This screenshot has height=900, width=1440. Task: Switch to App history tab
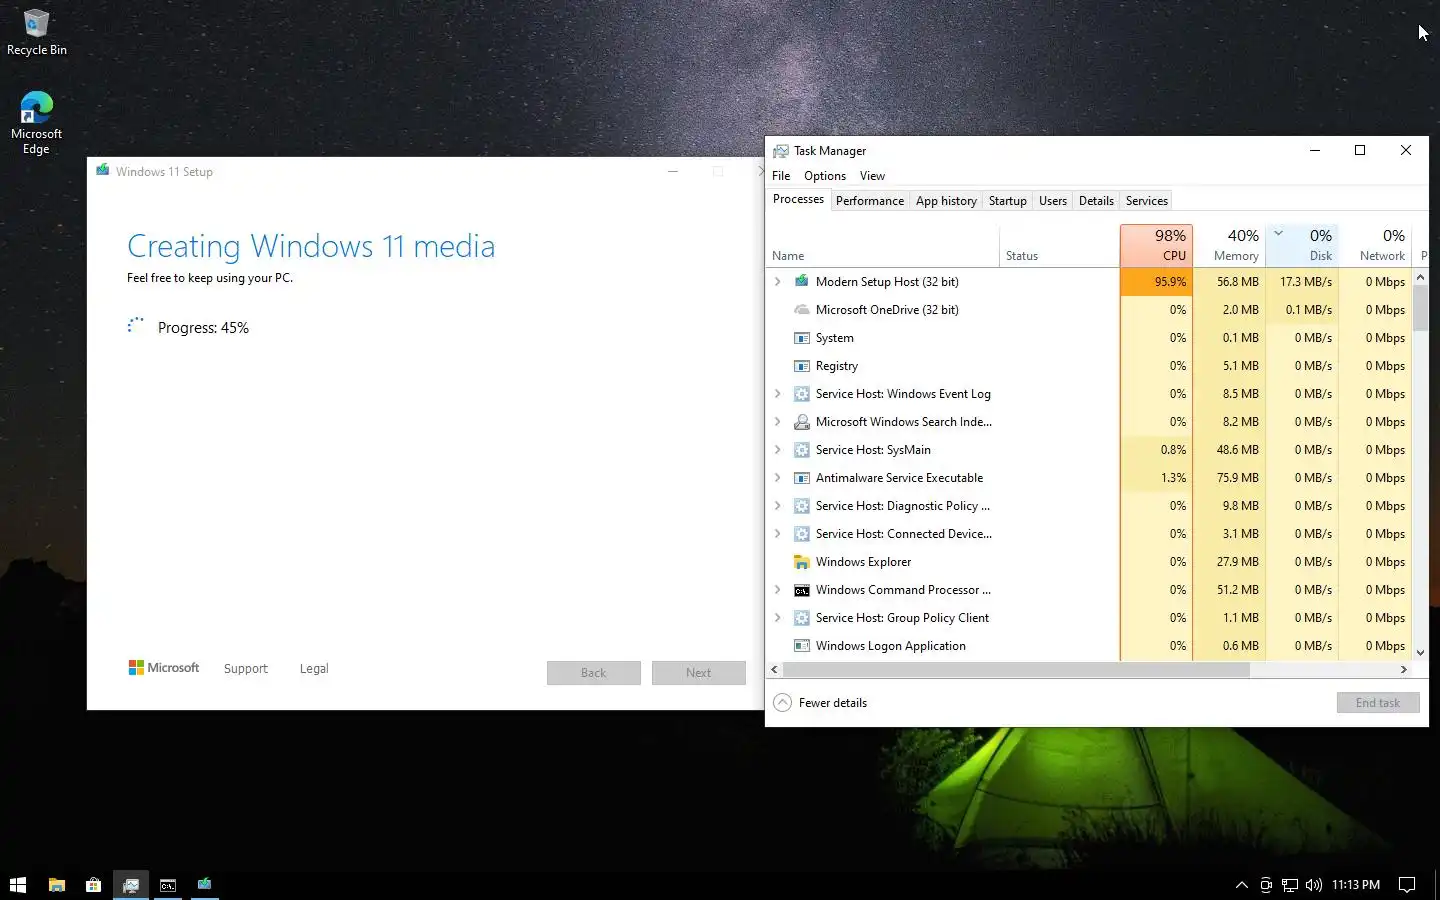946,201
